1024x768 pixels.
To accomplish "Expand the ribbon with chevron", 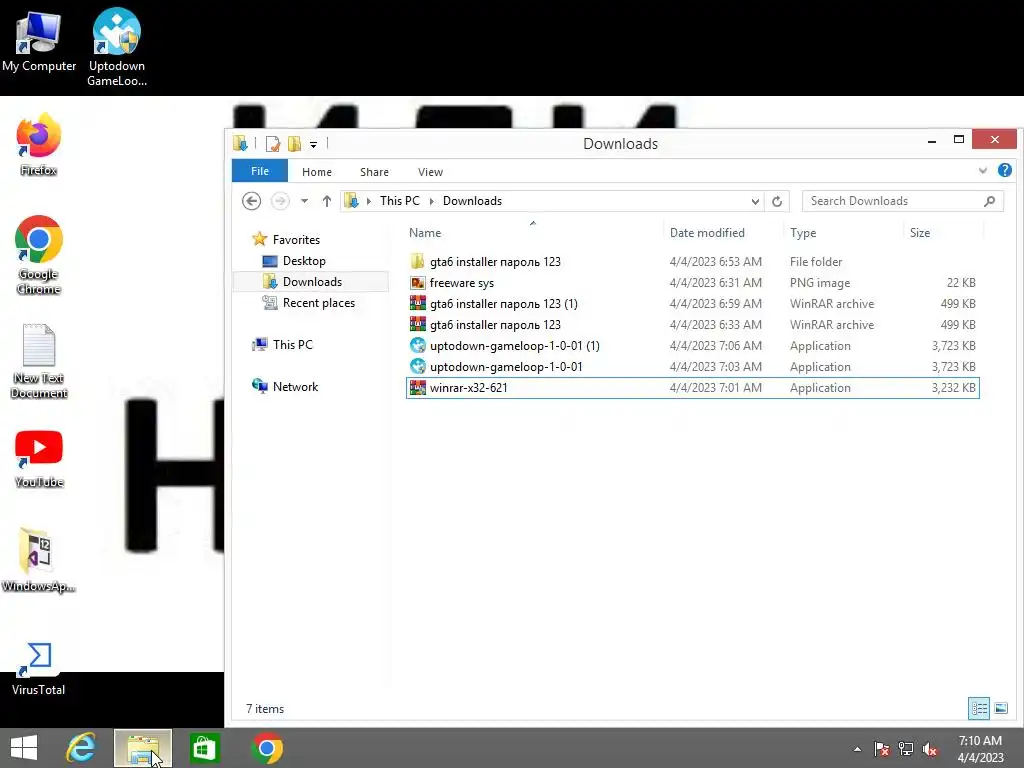I will coord(983,171).
